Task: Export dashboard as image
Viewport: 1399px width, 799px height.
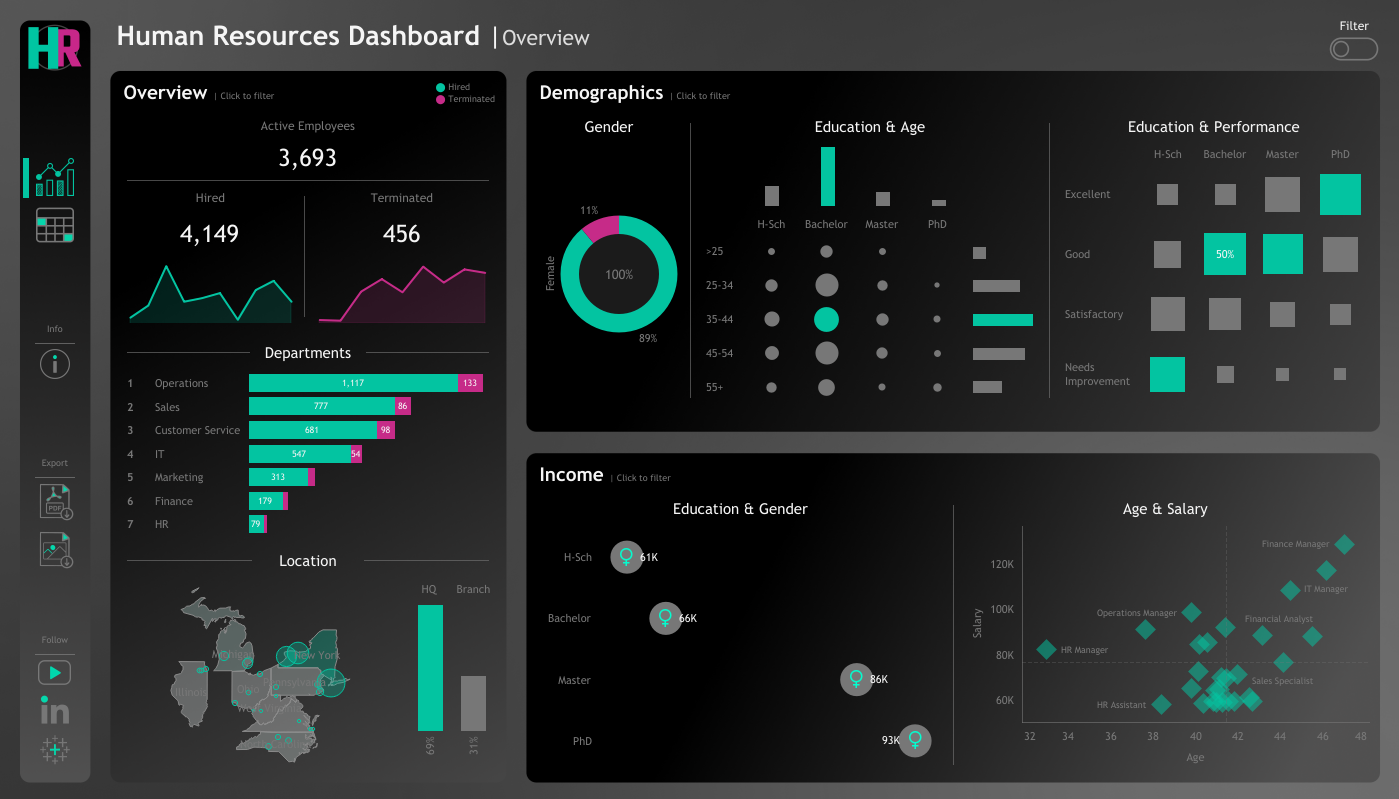Action: click(55, 549)
